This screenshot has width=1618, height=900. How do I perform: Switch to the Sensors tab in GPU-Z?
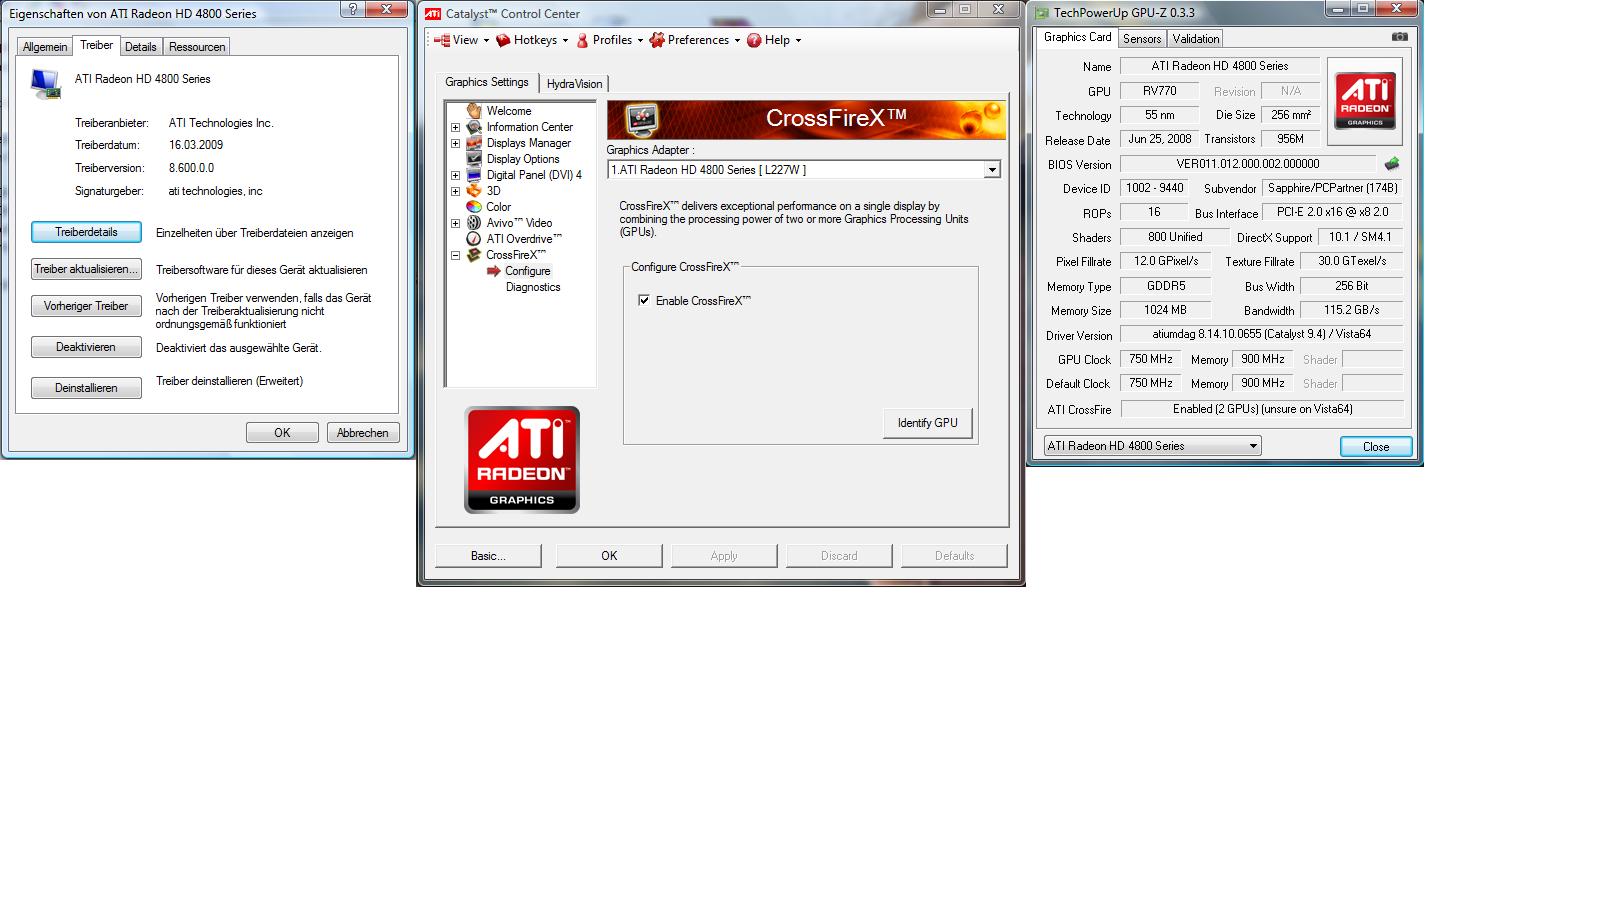1142,39
